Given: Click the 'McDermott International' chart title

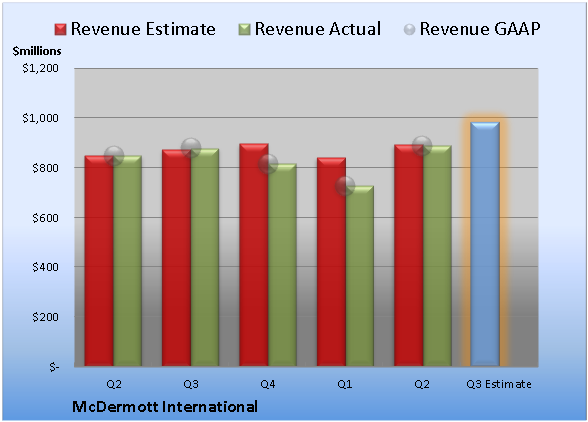Looking at the screenshot, I should [x=165, y=407].
